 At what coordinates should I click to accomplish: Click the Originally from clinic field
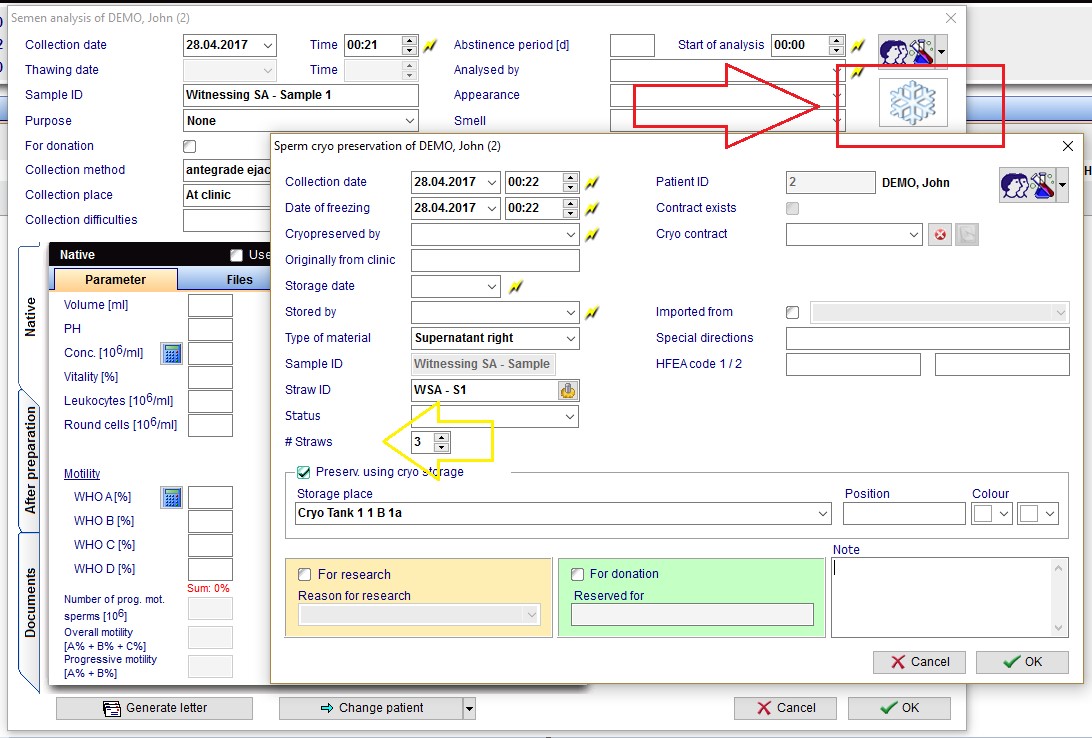click(495, 260)
